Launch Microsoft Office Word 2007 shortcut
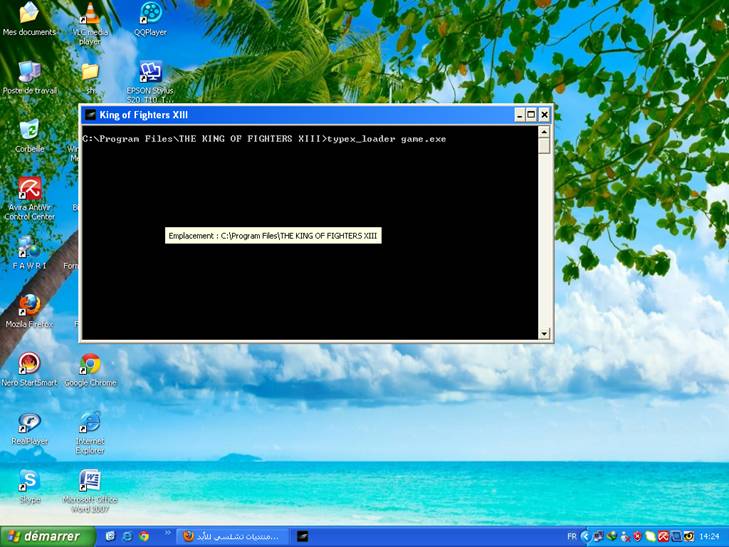Image resolution: width=729 pixels, height=547 pixels. [x=90, y=491]
